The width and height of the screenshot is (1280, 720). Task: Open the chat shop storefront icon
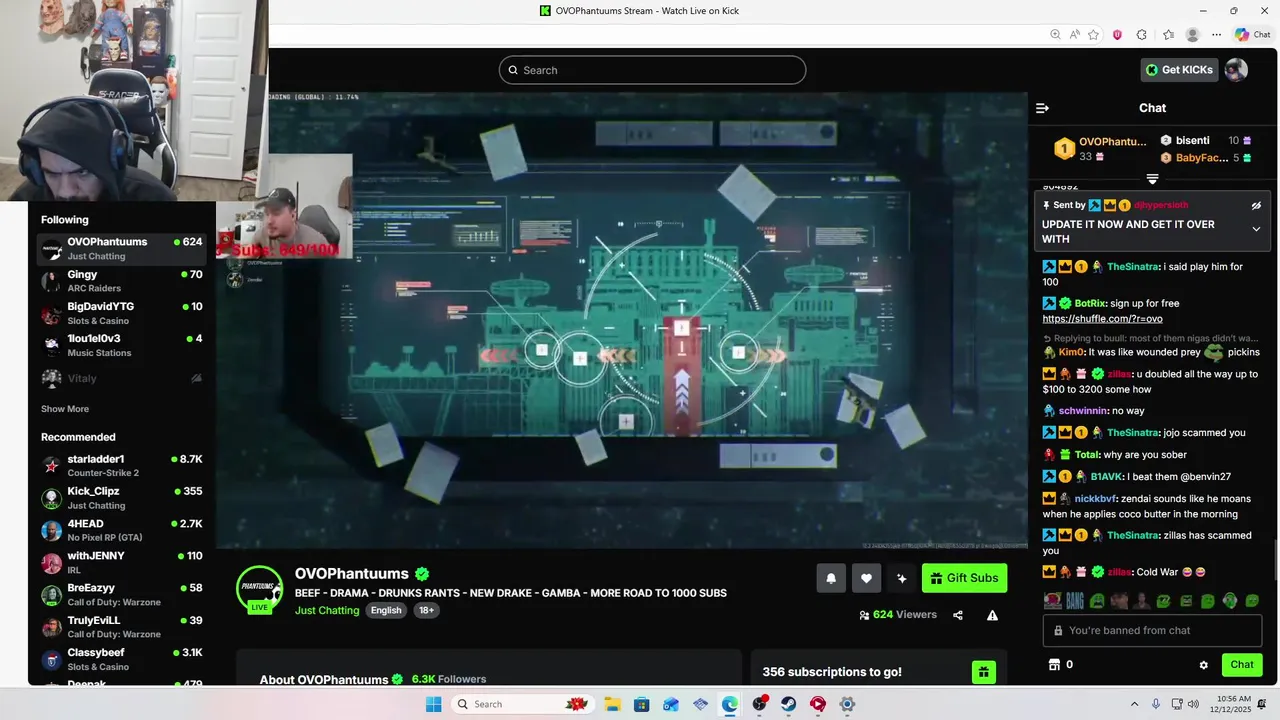tap(1053, 665)
